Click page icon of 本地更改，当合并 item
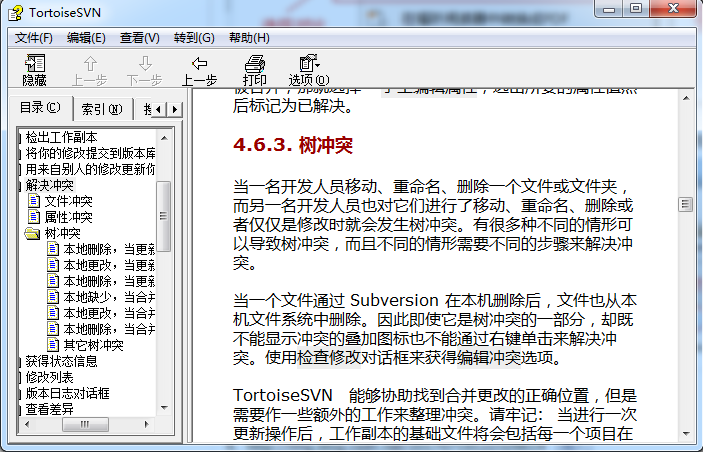Viewport: 703px width, 452px height. pyautogui.click(x=53, y=313)
